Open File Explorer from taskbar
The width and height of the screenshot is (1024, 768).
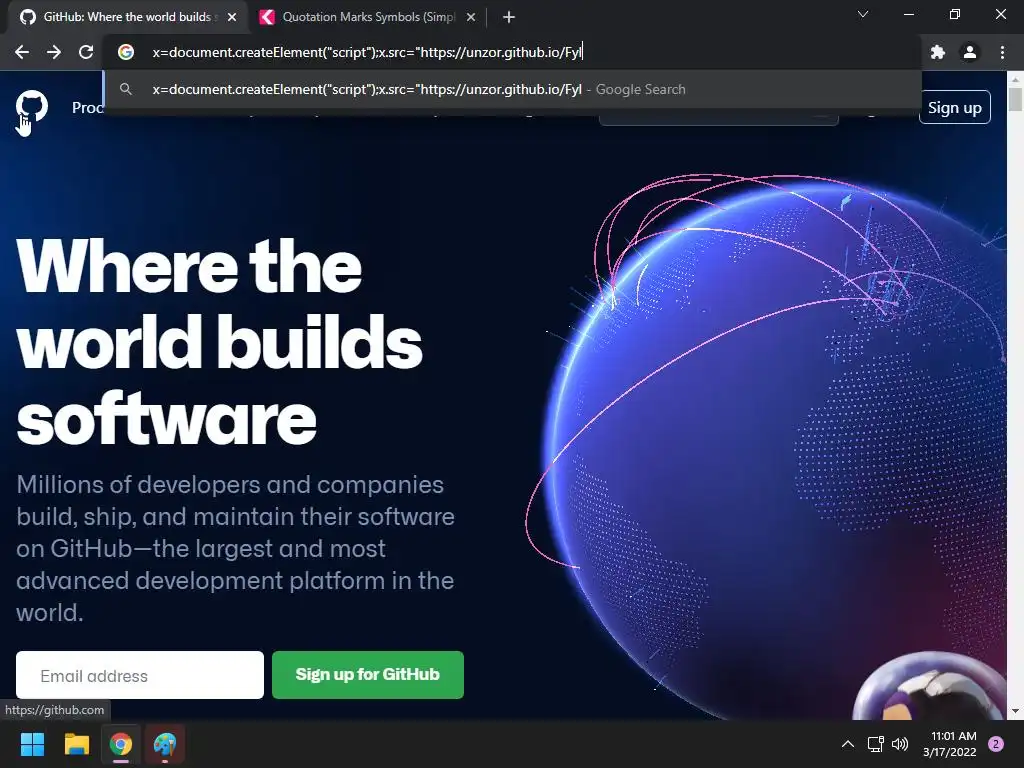[x=76, y=744]
